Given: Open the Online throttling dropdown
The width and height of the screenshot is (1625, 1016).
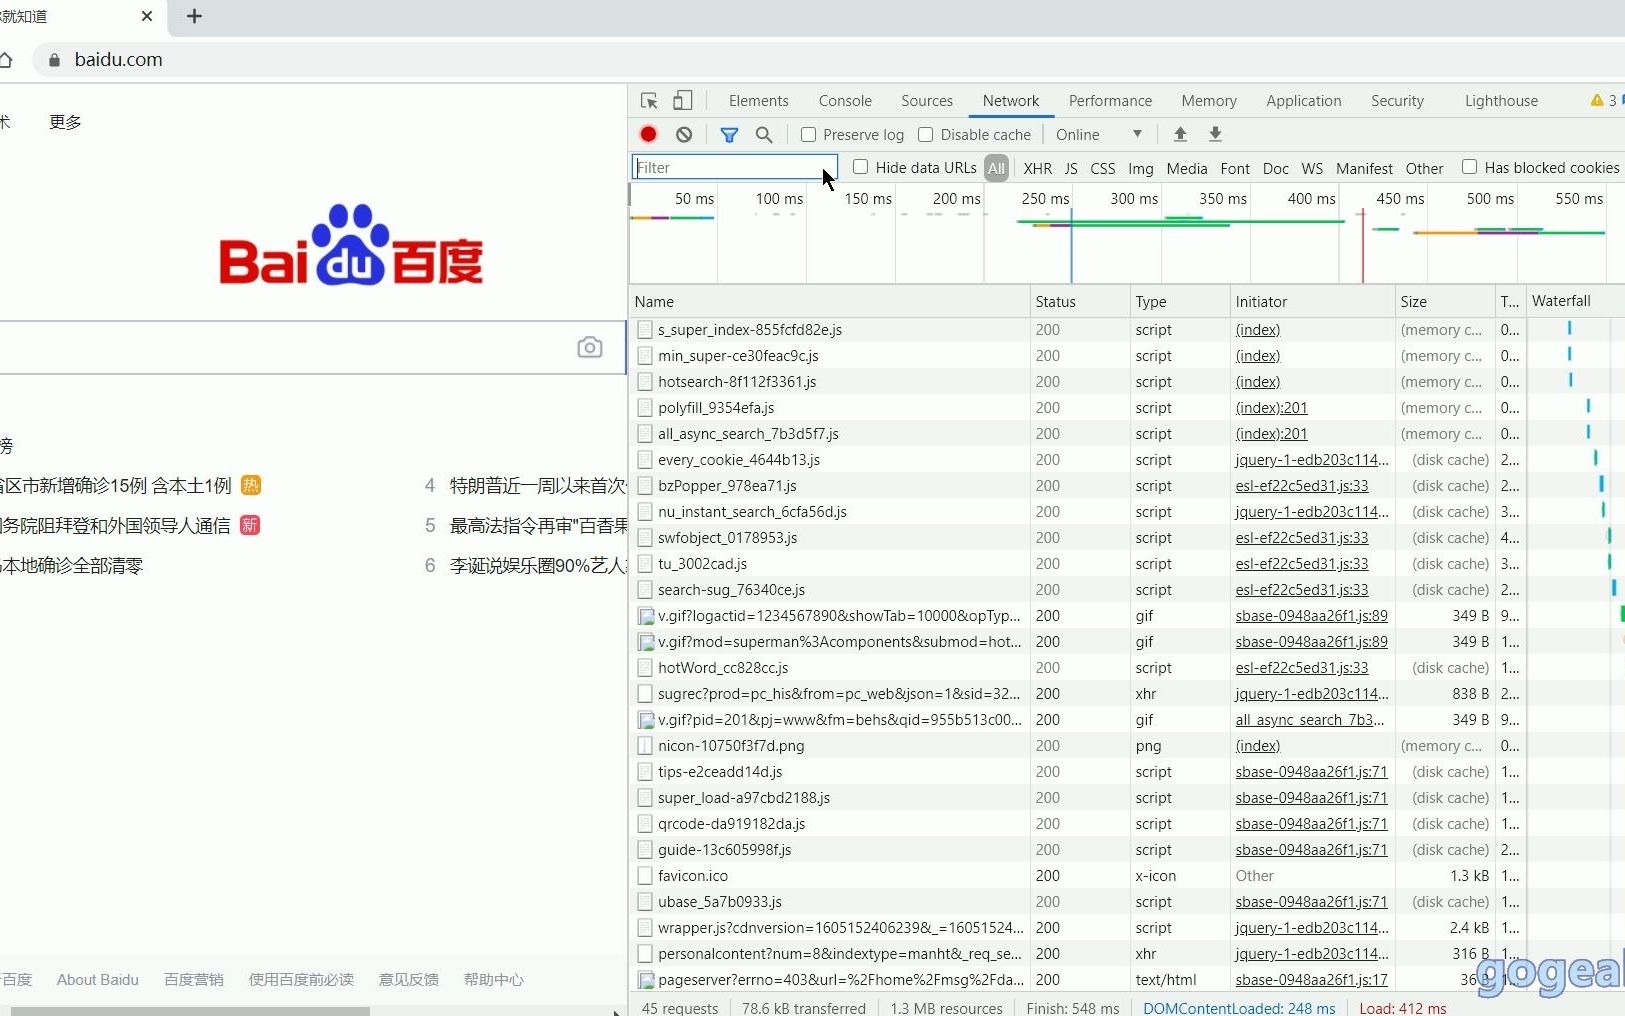Looking at the screenshot, I should [1098, 134].
